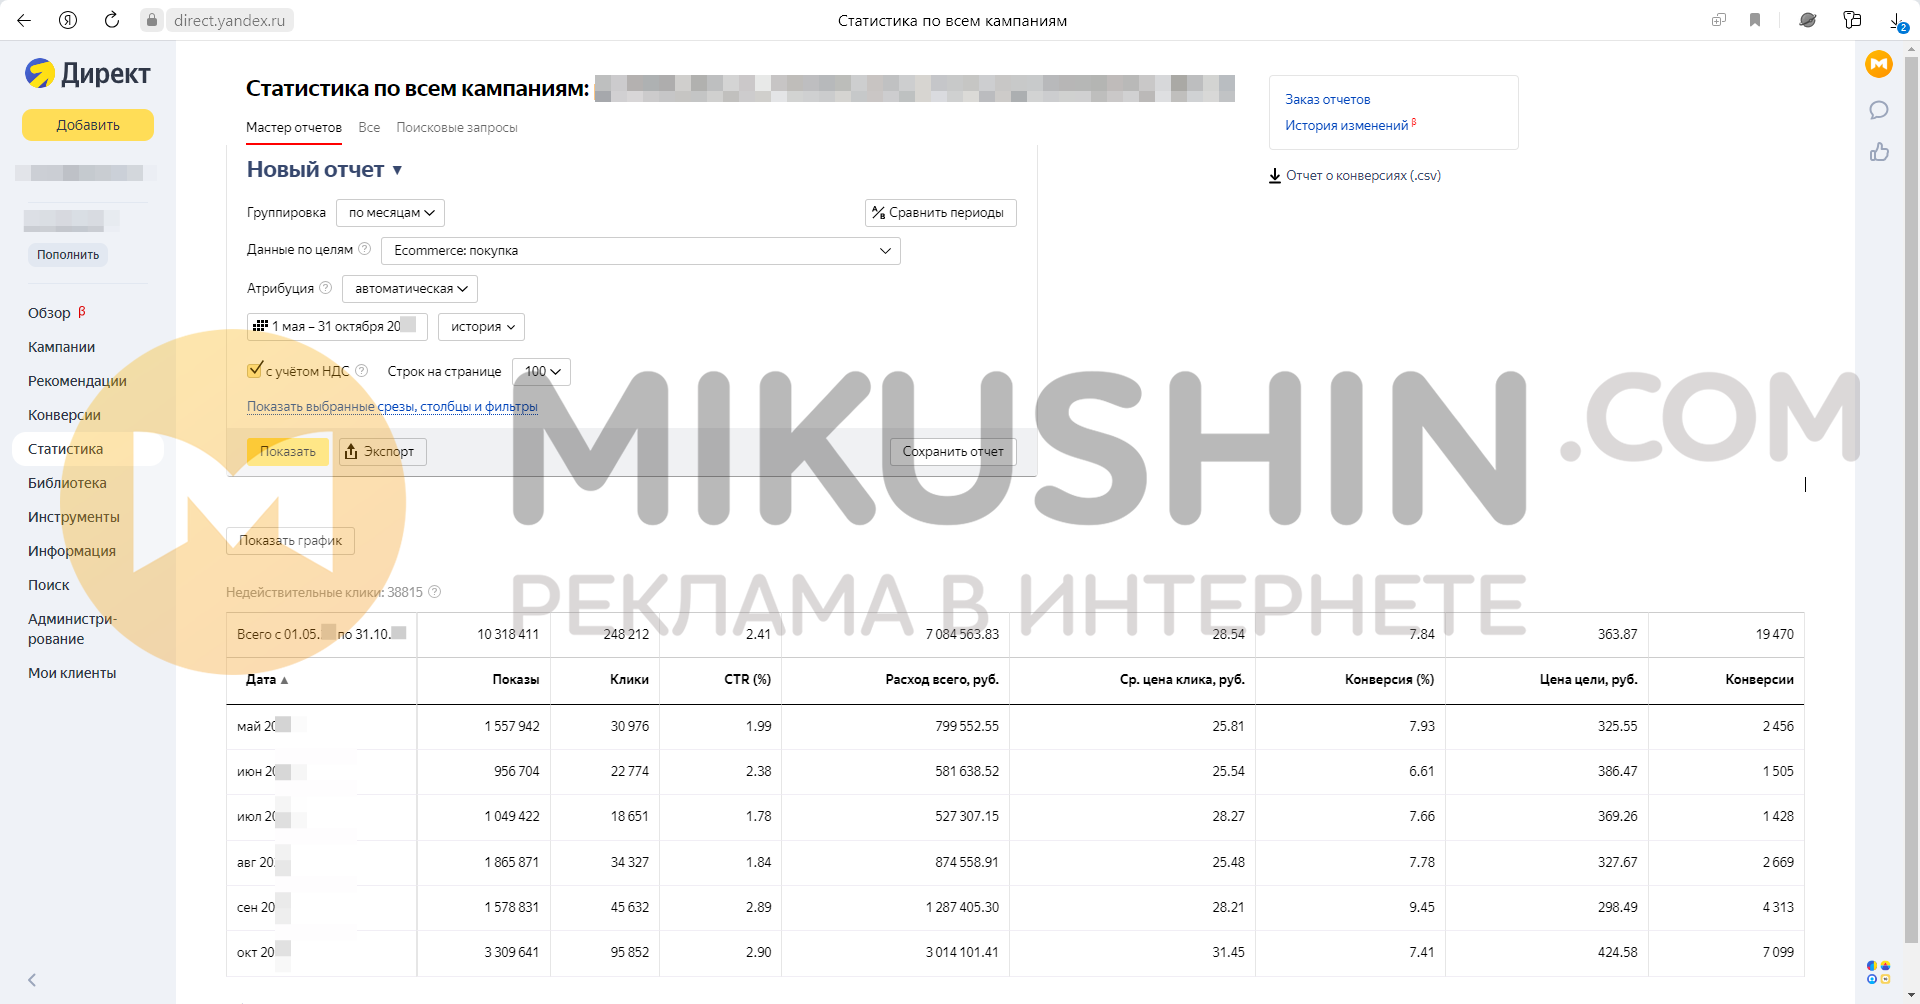Screen dimensions: 1920x1004
Task: Sort table by Дата column header
Action: pyautogui.click(x=267, y=680)
